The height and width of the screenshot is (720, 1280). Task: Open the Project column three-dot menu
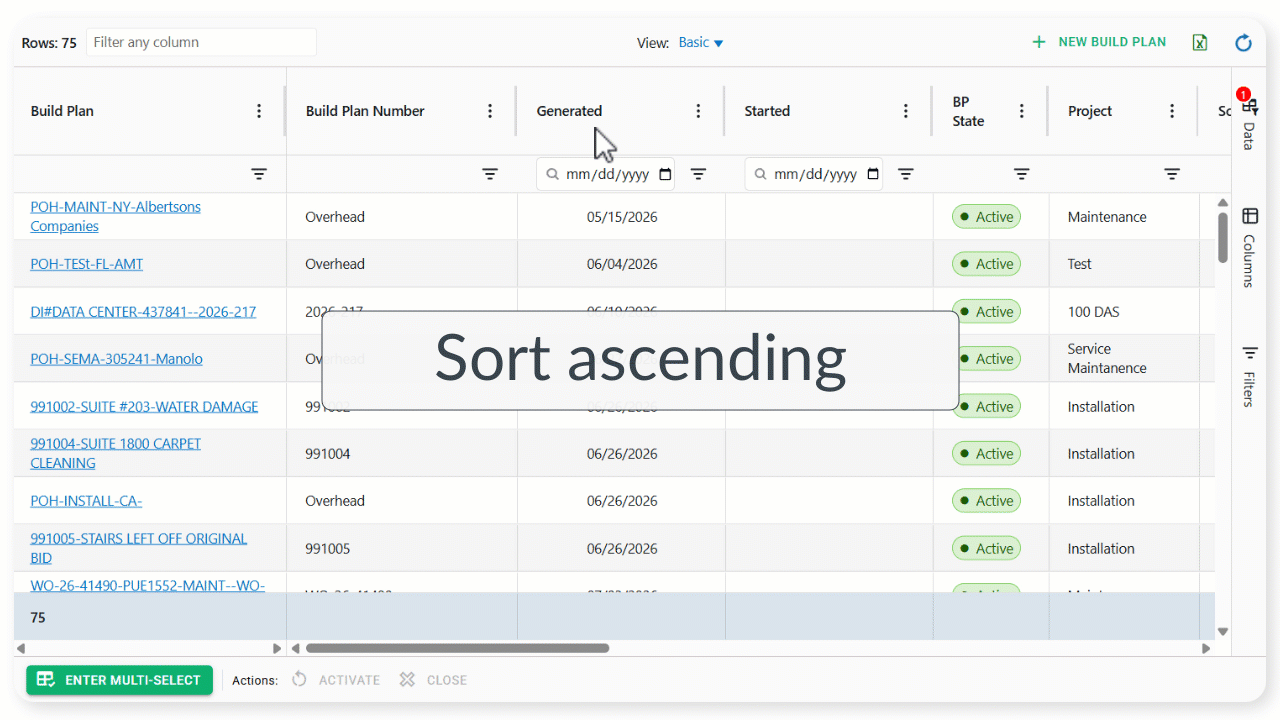click(1172, 111)
